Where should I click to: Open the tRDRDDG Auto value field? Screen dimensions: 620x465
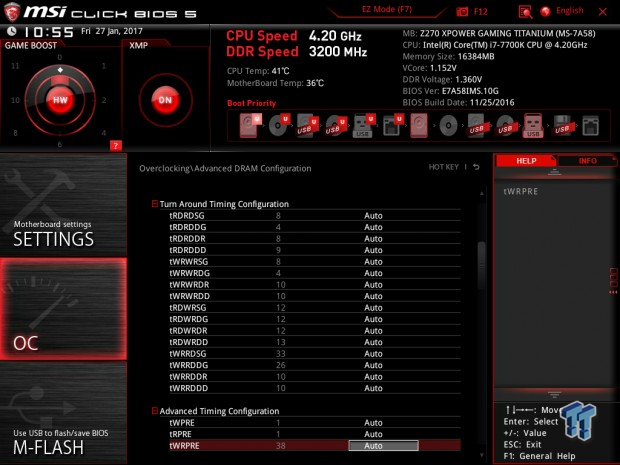pyautogui.click(x=373, y=227)
